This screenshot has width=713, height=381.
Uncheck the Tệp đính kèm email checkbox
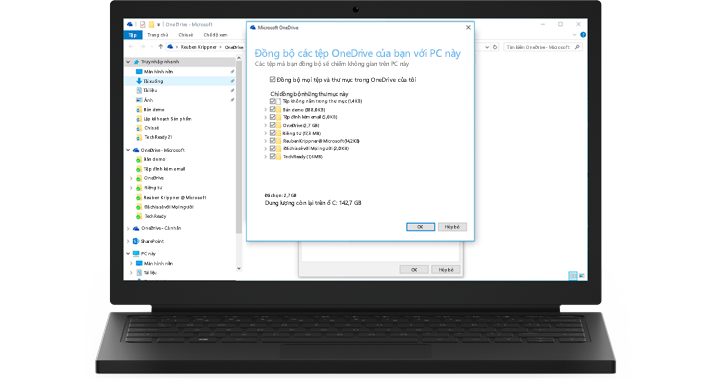click(272, 117)
